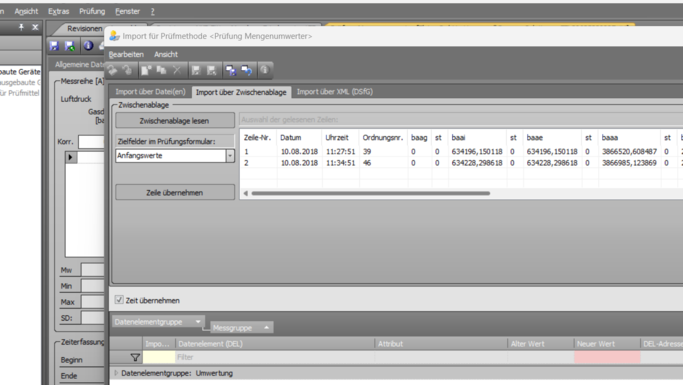The height and width of the screenshot is (385, 683).
Task: Click the Datenelement (DEL) column header
Action: click(275, 344)
